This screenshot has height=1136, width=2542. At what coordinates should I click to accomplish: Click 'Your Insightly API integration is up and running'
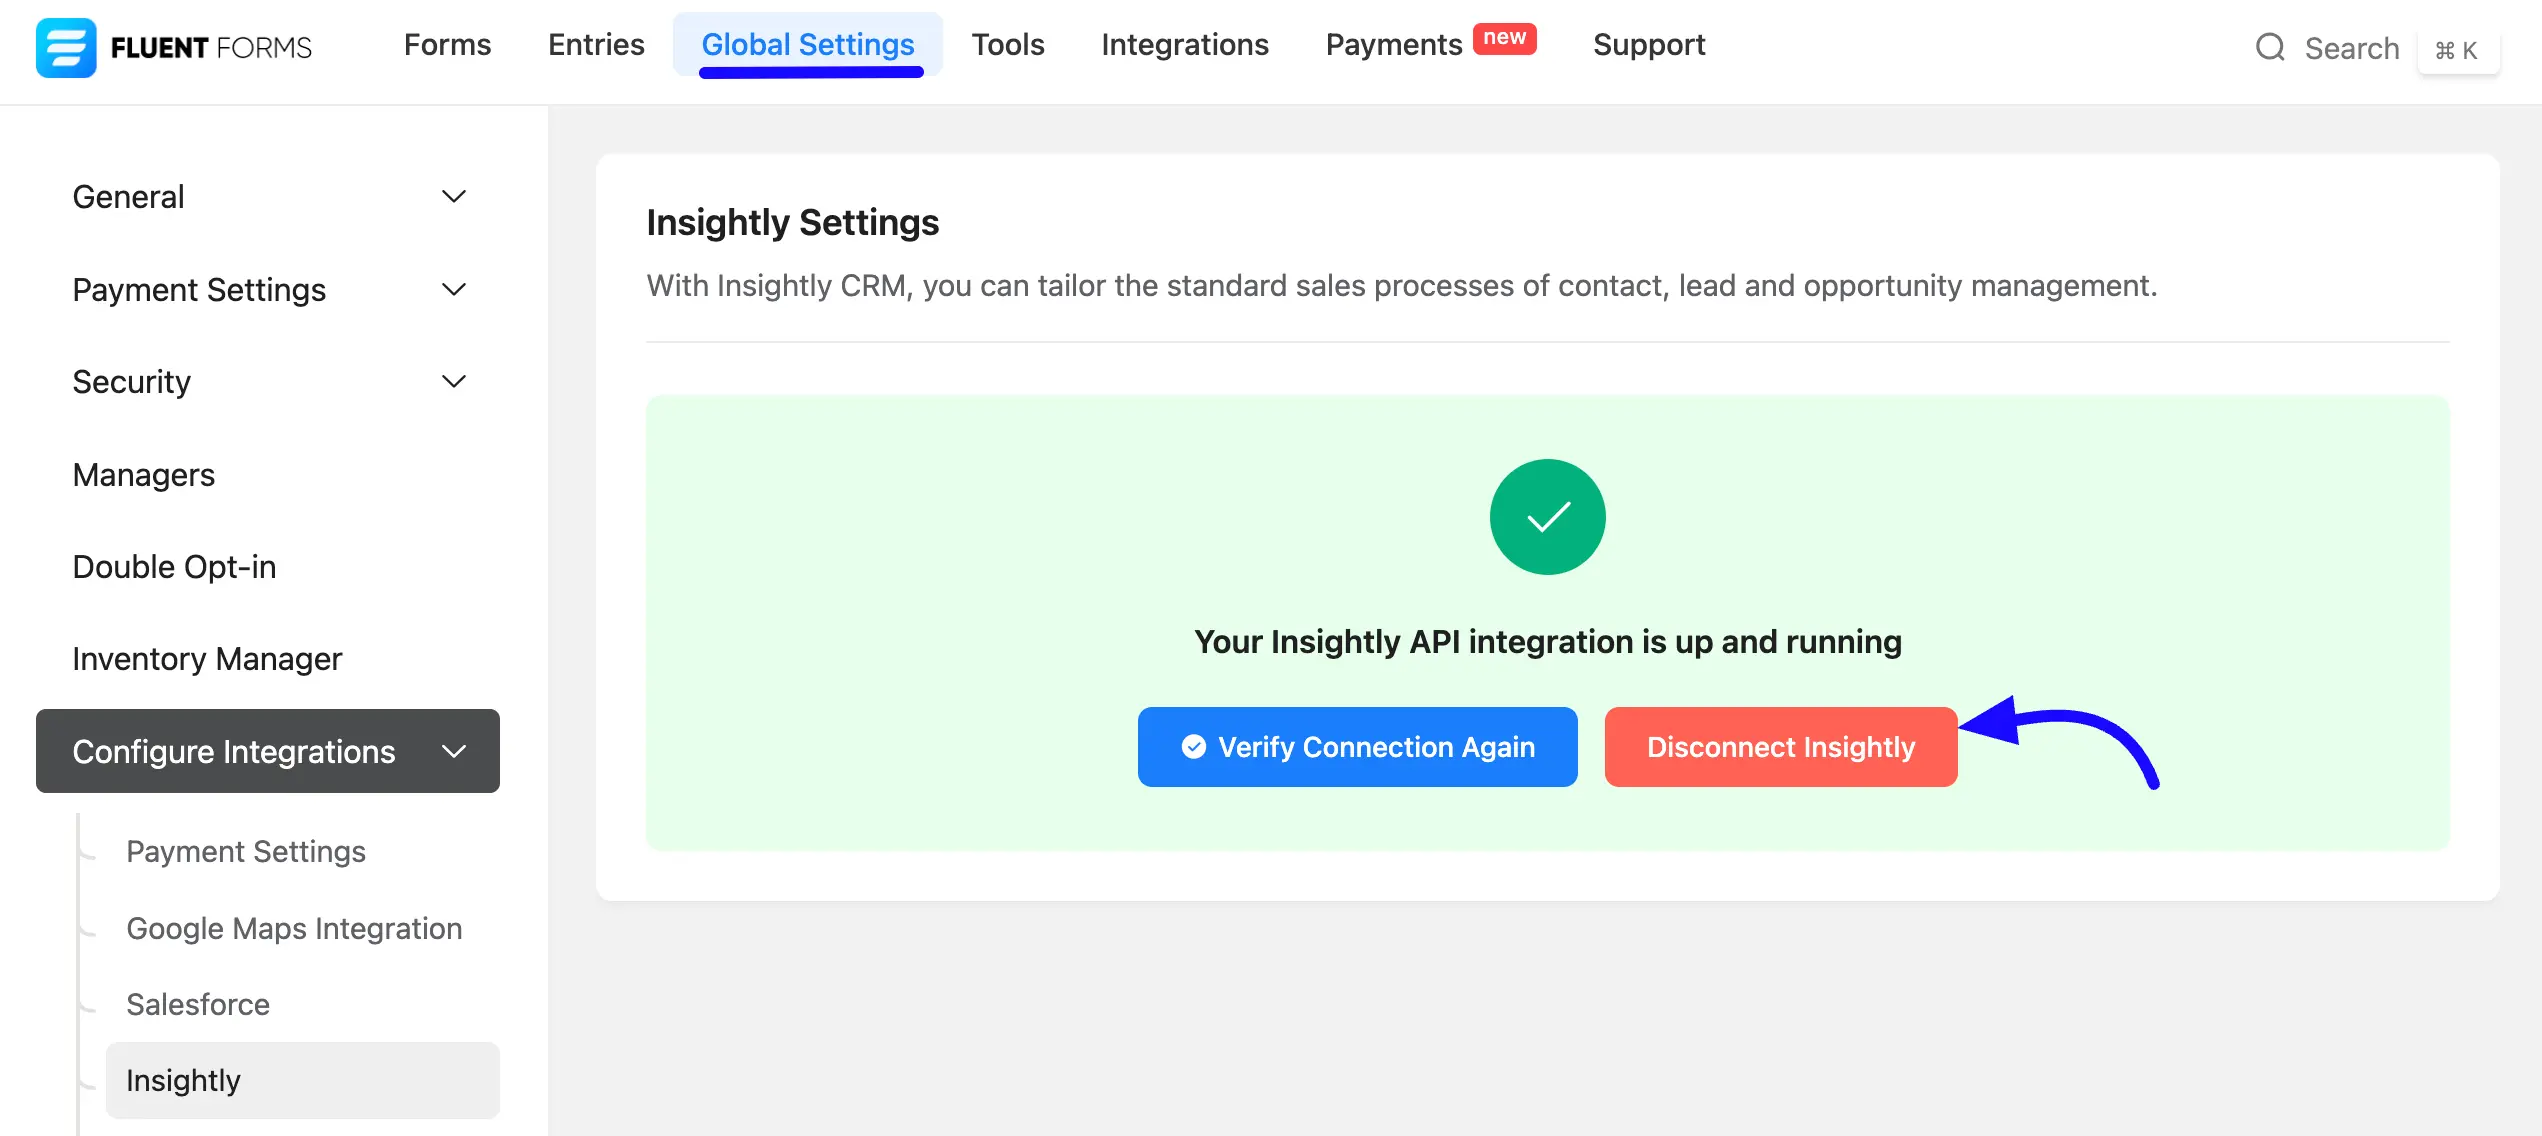coord(1548,641)
